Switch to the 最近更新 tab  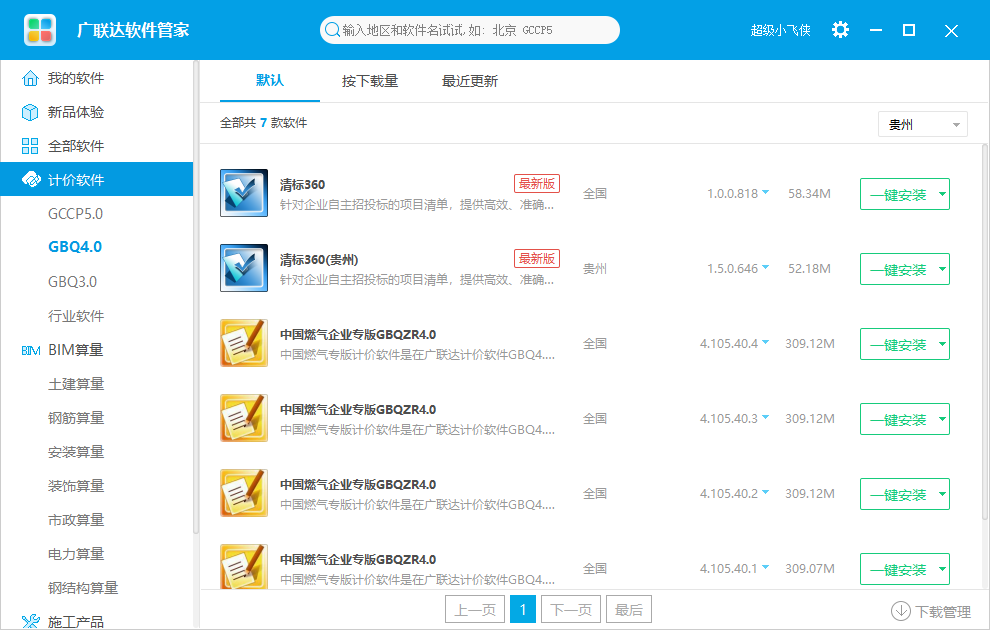click(x=470, y=81)
